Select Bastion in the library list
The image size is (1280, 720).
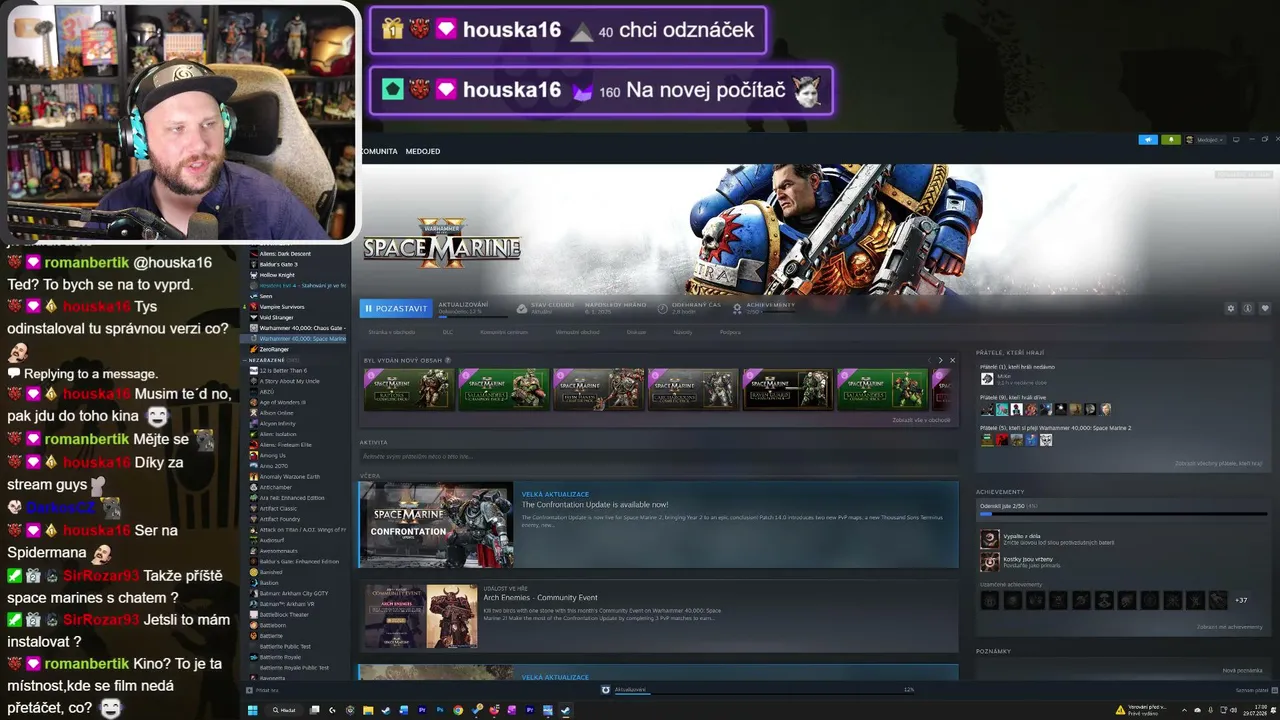click(269, 582)
